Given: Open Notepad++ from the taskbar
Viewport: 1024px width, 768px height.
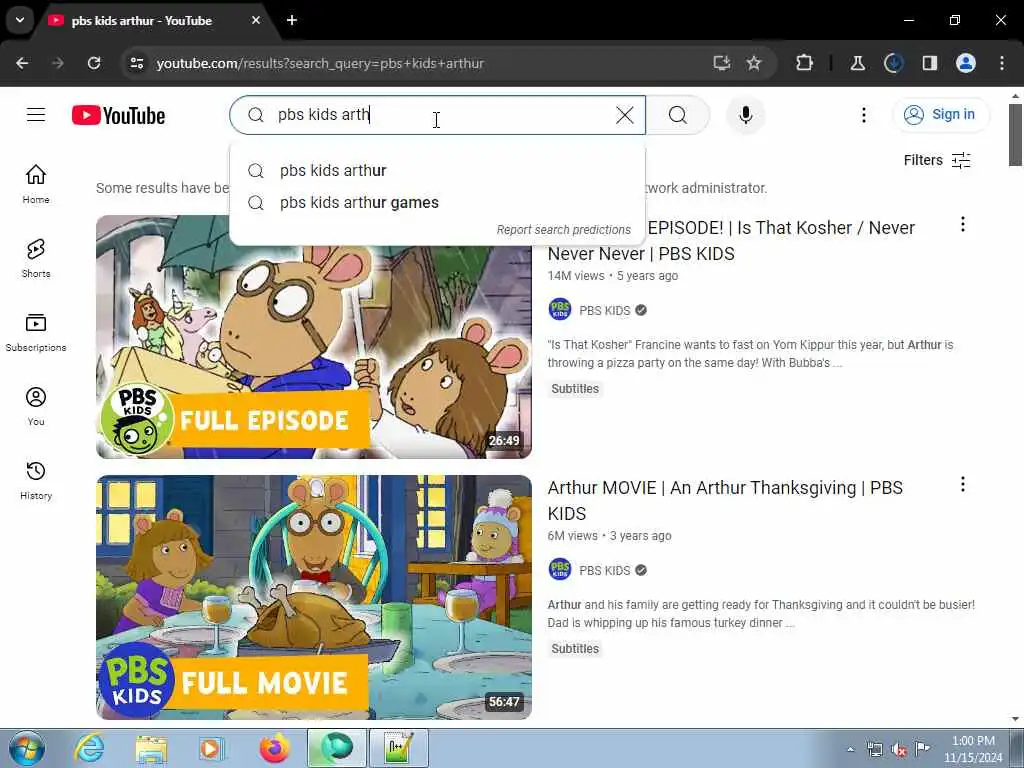Looking at the screenshot, I should tap(398, 748).
